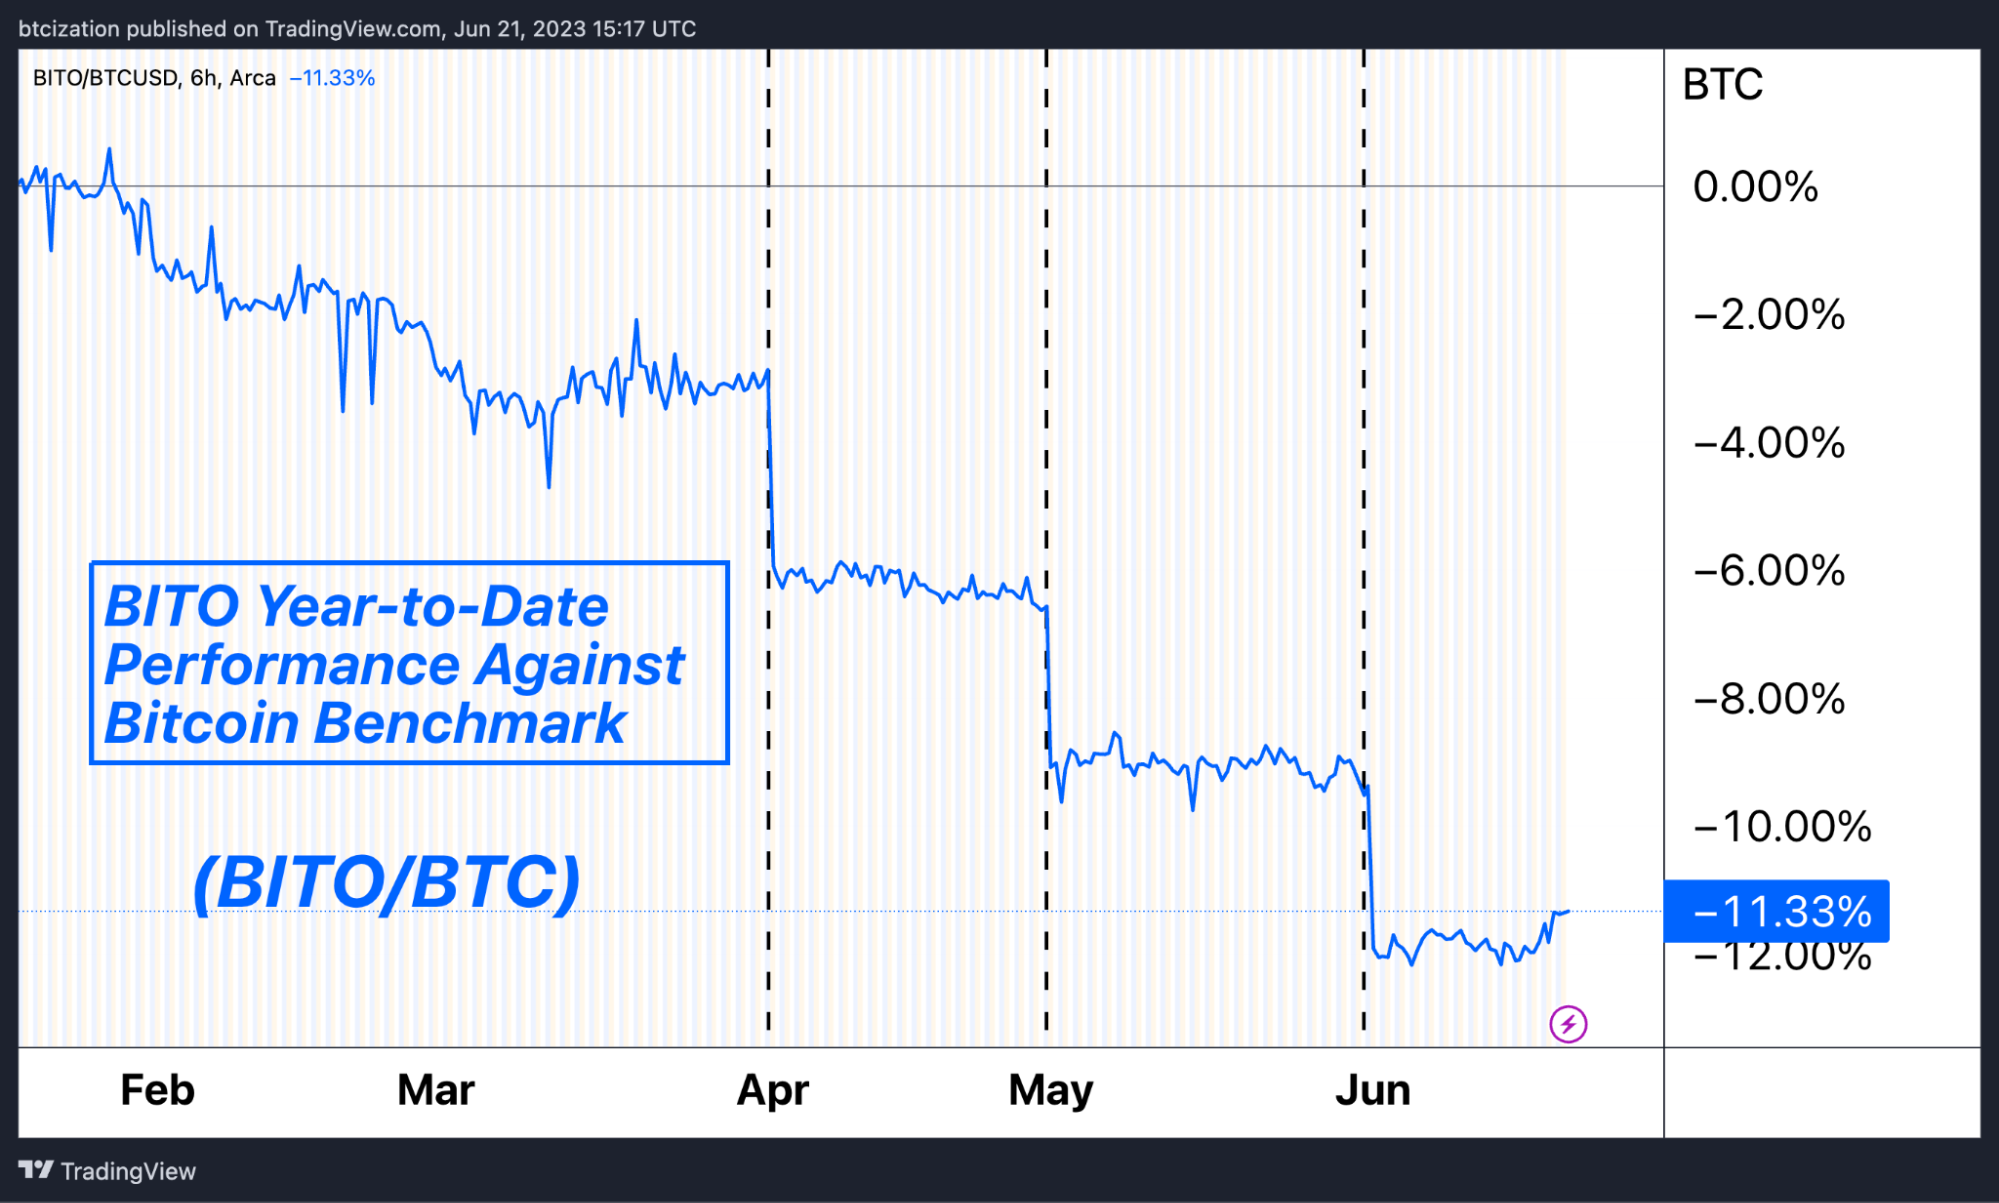
Task: Click the blue -11.33% price label
Action: pyautogui.click(x=1777, y=911)
